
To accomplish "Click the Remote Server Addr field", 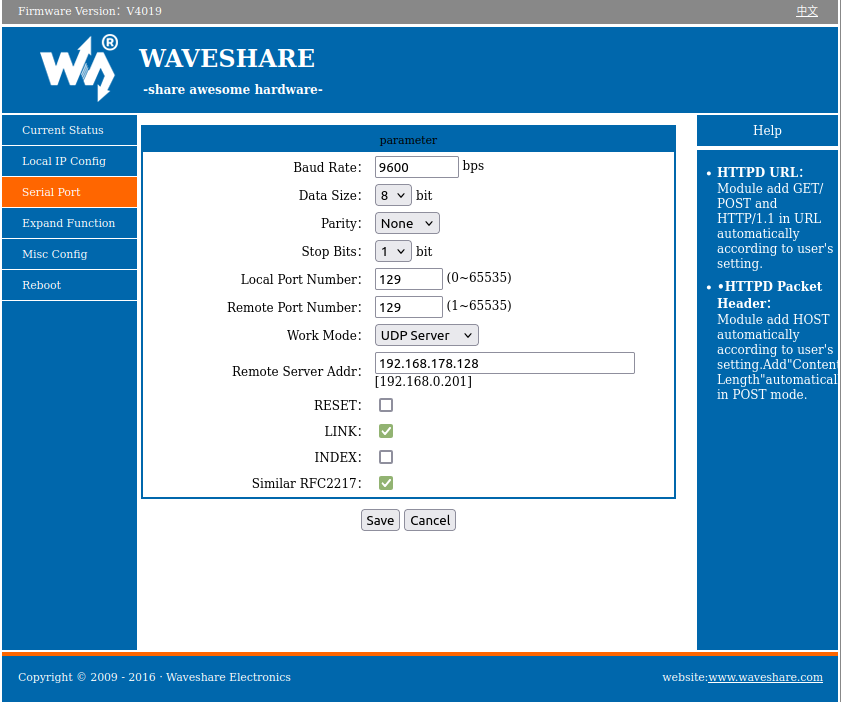I will tap(504, 363).
